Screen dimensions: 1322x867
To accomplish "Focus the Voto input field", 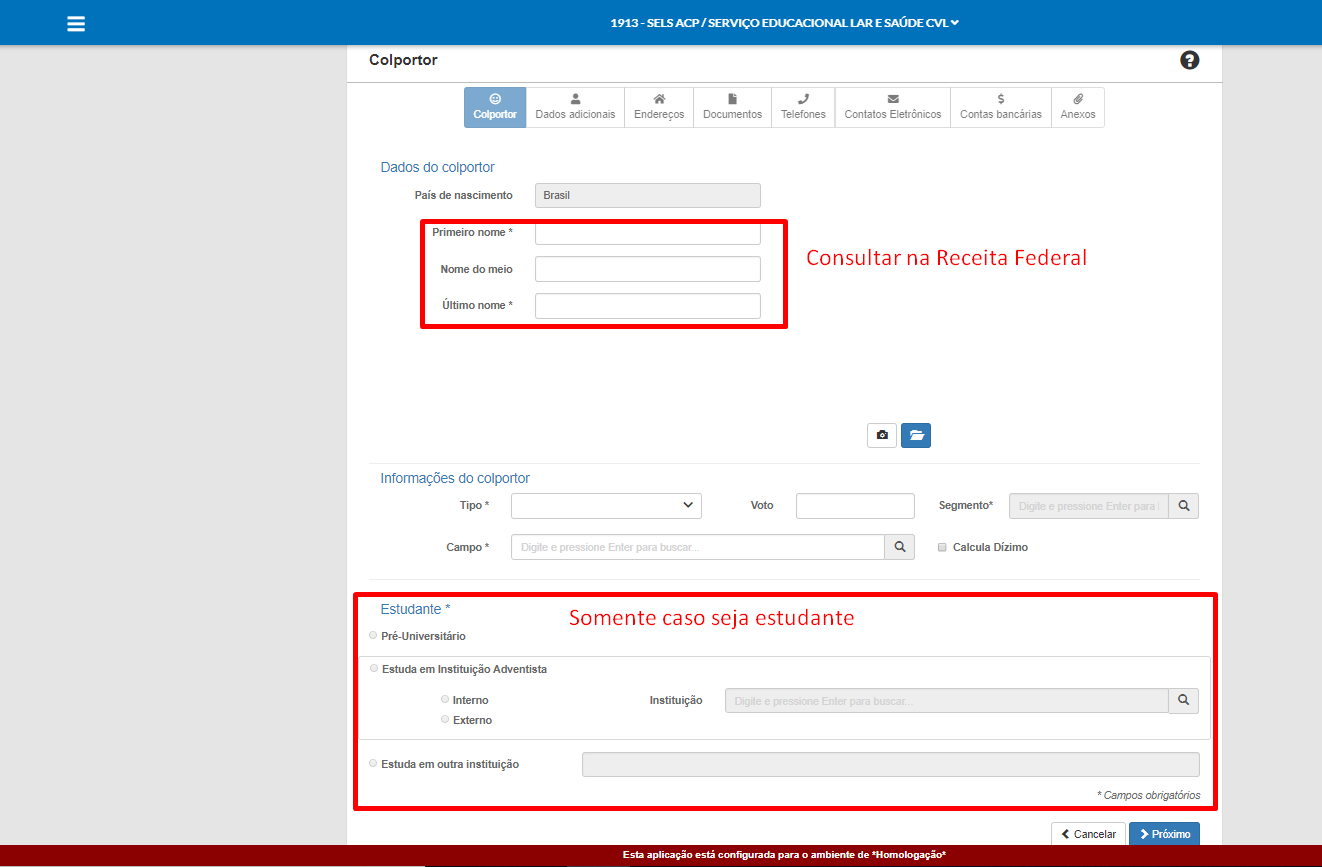I will pyautogui.click(x=855, y=506).
